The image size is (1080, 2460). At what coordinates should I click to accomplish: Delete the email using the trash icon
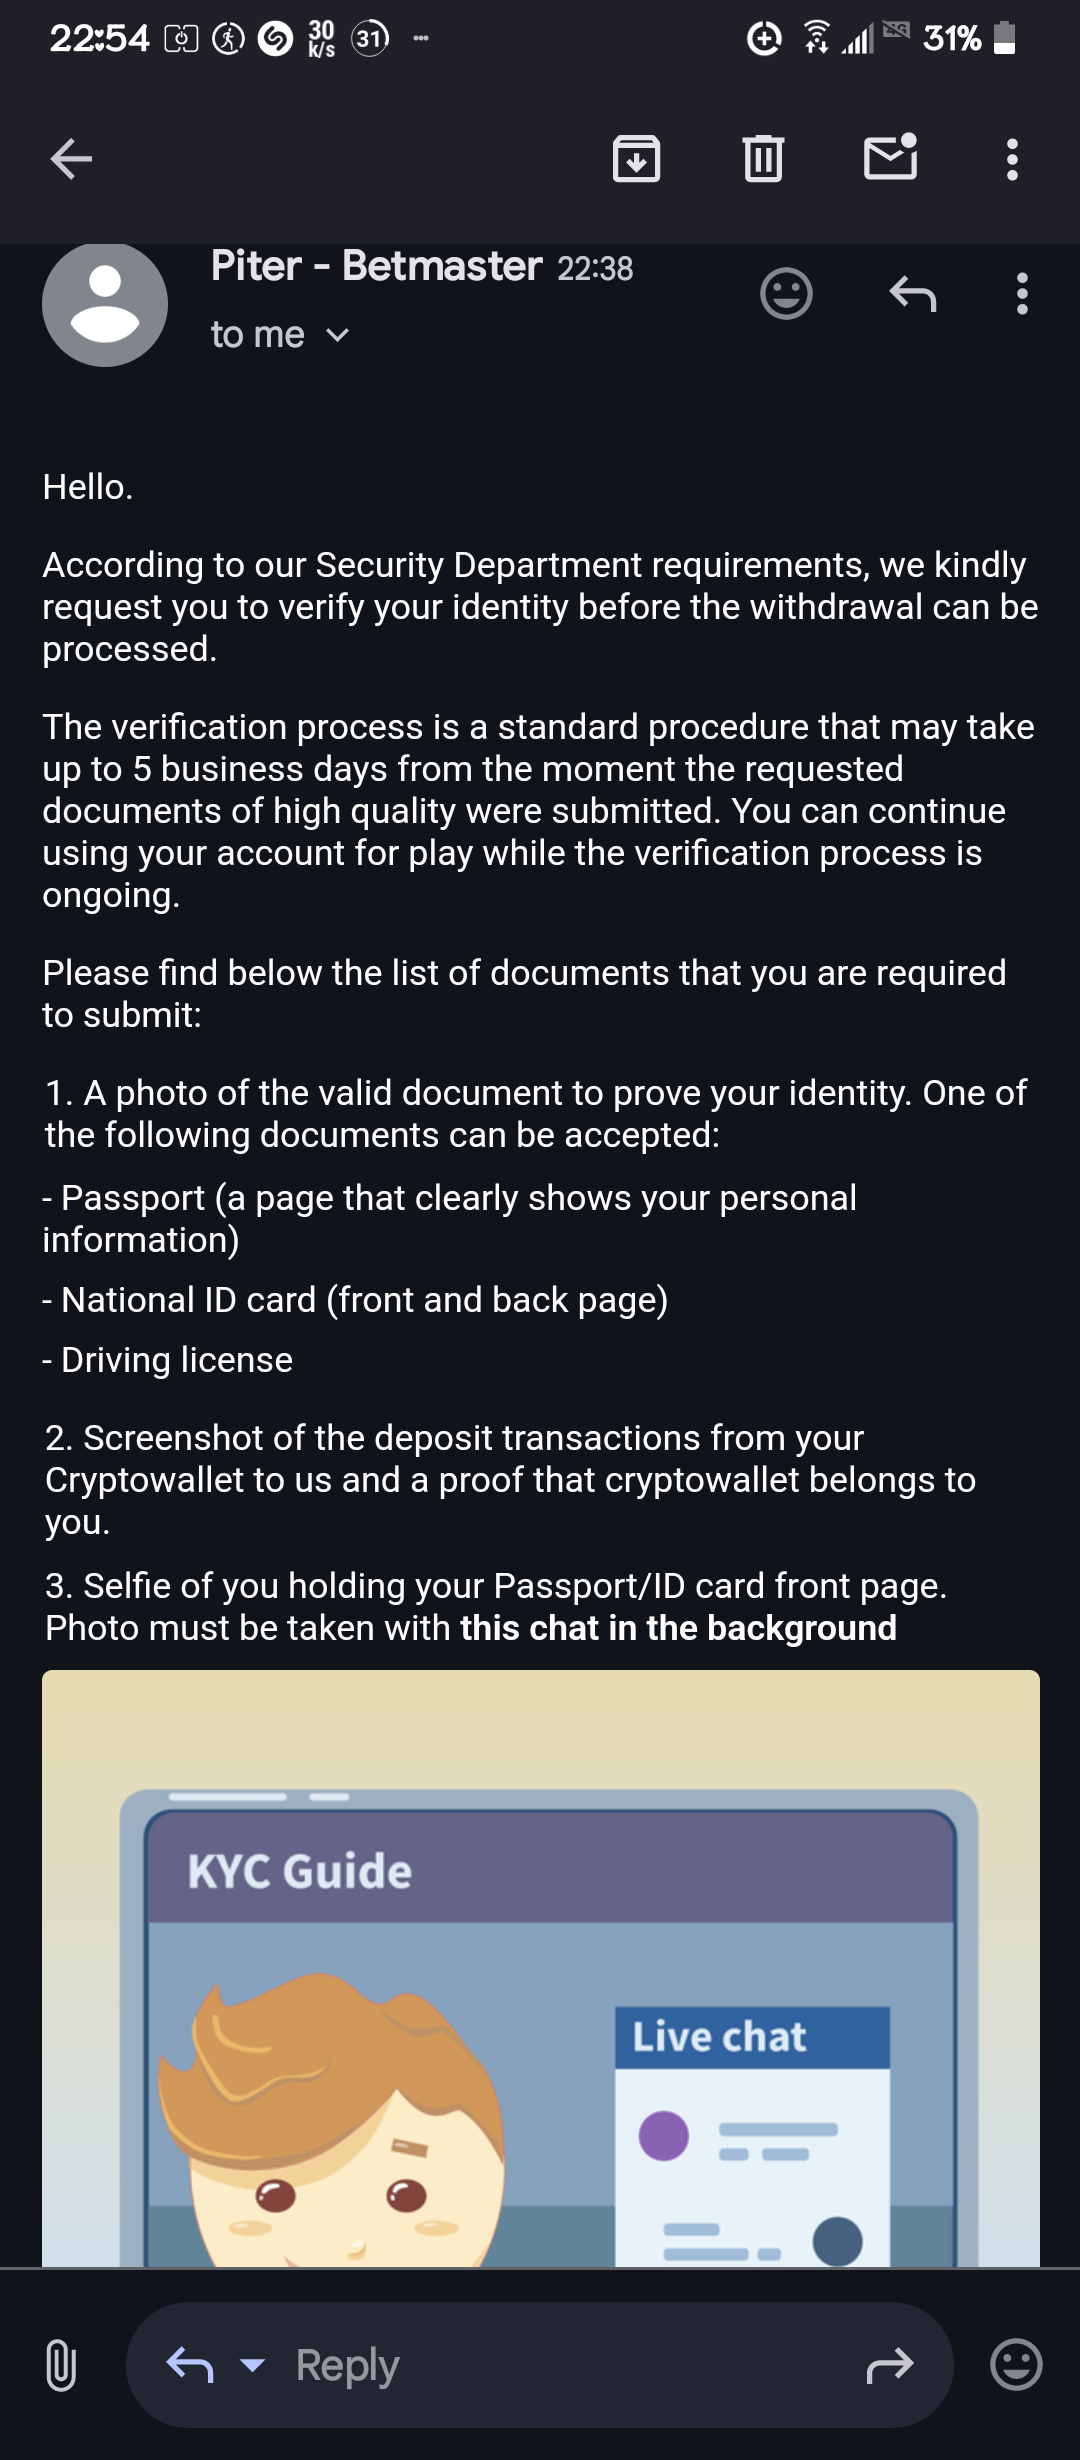coord(763,159)
